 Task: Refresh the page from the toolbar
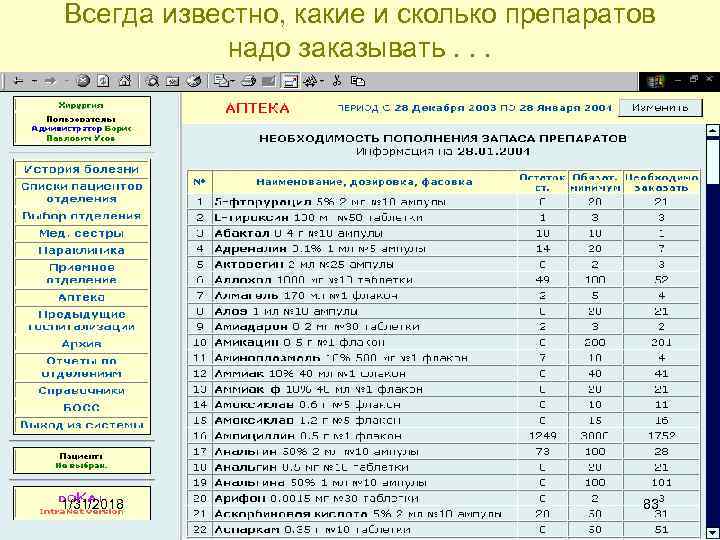[x=103, y=81]
